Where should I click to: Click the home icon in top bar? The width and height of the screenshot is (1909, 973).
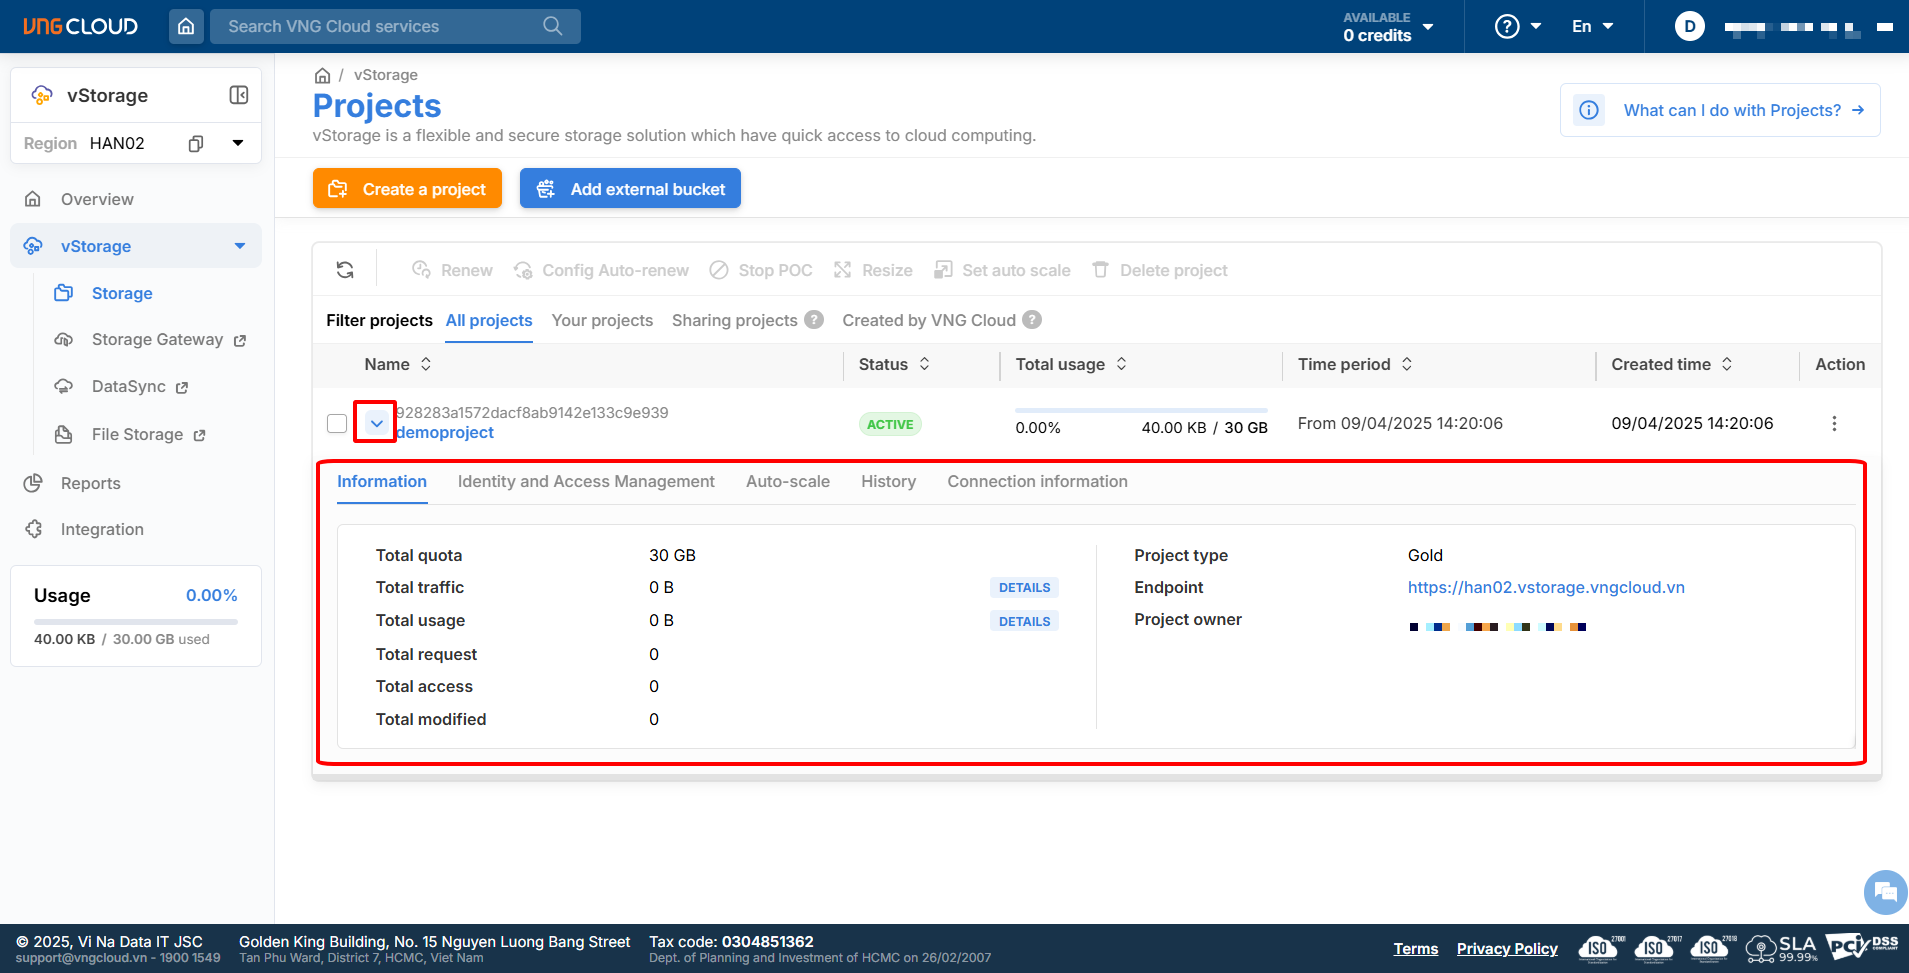(186, 26)
